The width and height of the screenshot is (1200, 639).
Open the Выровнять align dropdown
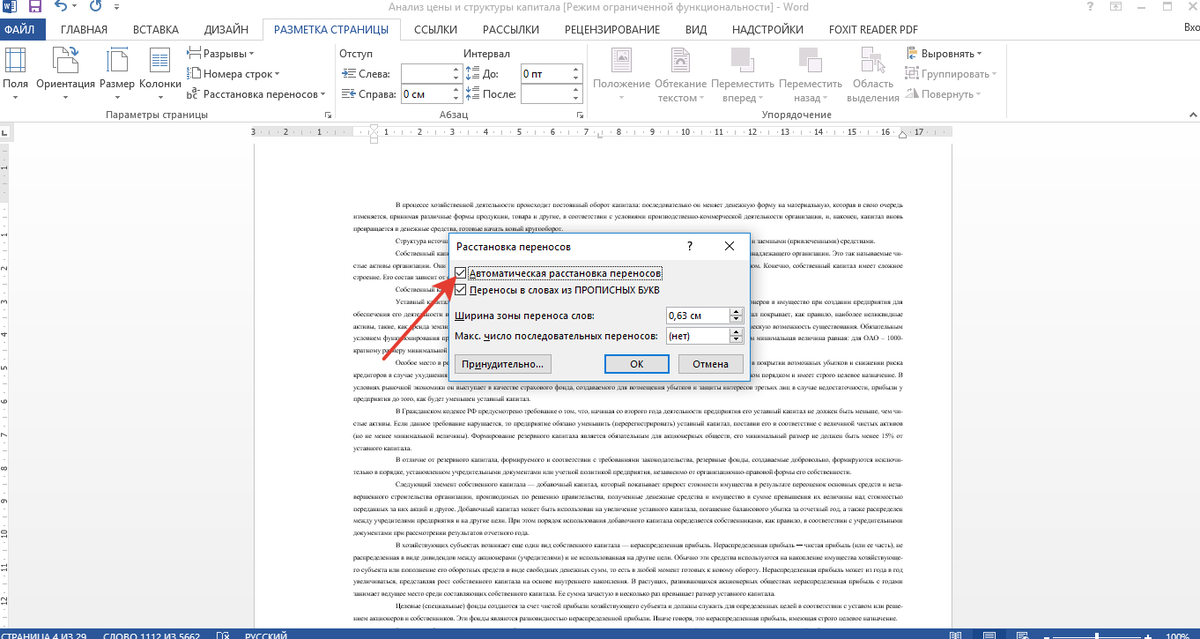click(x=944, y=53)
